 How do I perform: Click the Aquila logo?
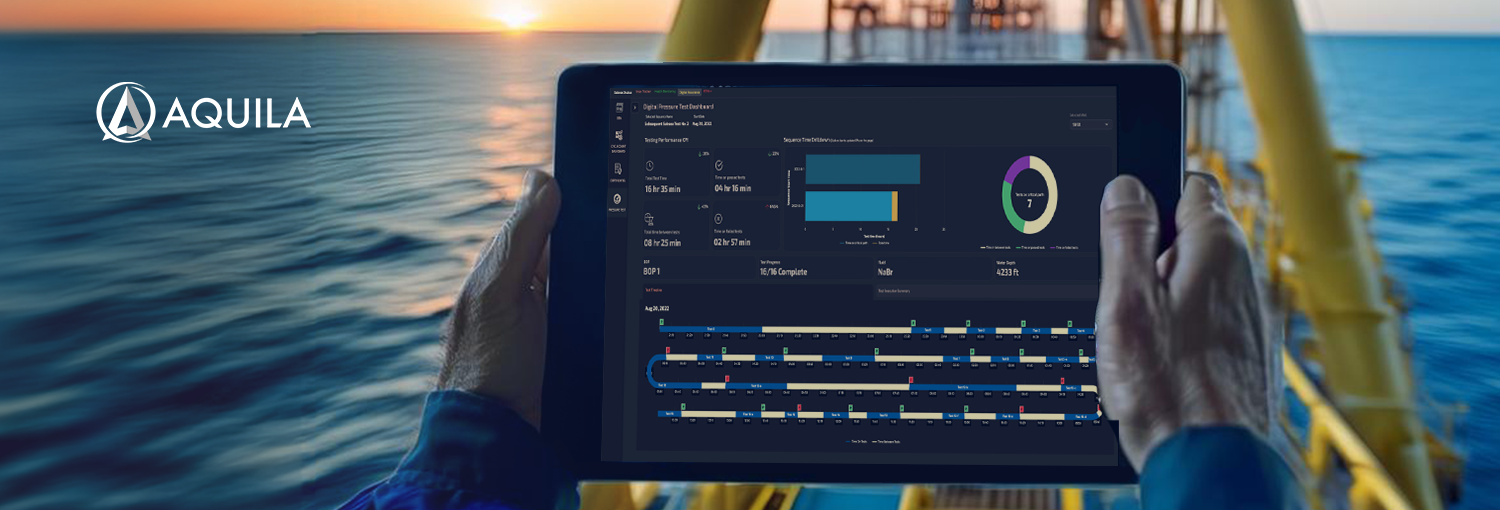(x=204, y=112)
